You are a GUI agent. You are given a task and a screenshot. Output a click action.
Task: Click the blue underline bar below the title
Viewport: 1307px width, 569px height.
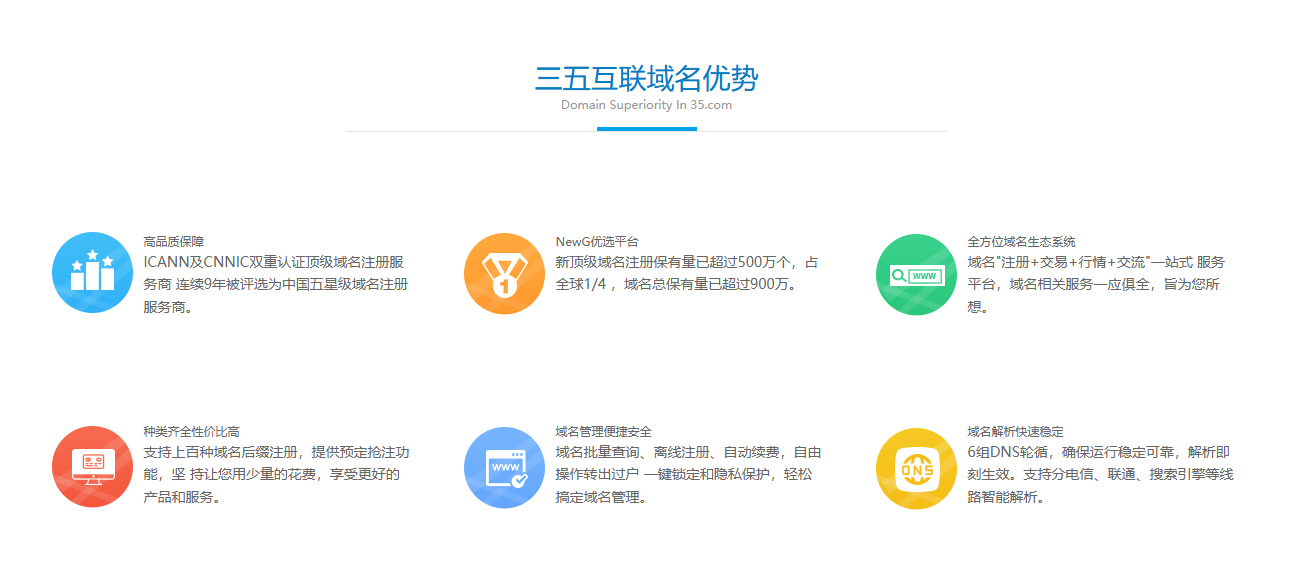point(646,129)
